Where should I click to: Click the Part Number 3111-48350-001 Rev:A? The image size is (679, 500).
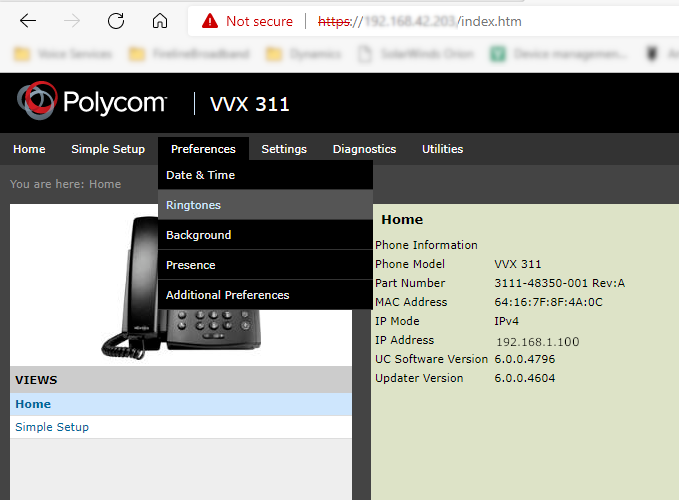click(x=559, y=283)
